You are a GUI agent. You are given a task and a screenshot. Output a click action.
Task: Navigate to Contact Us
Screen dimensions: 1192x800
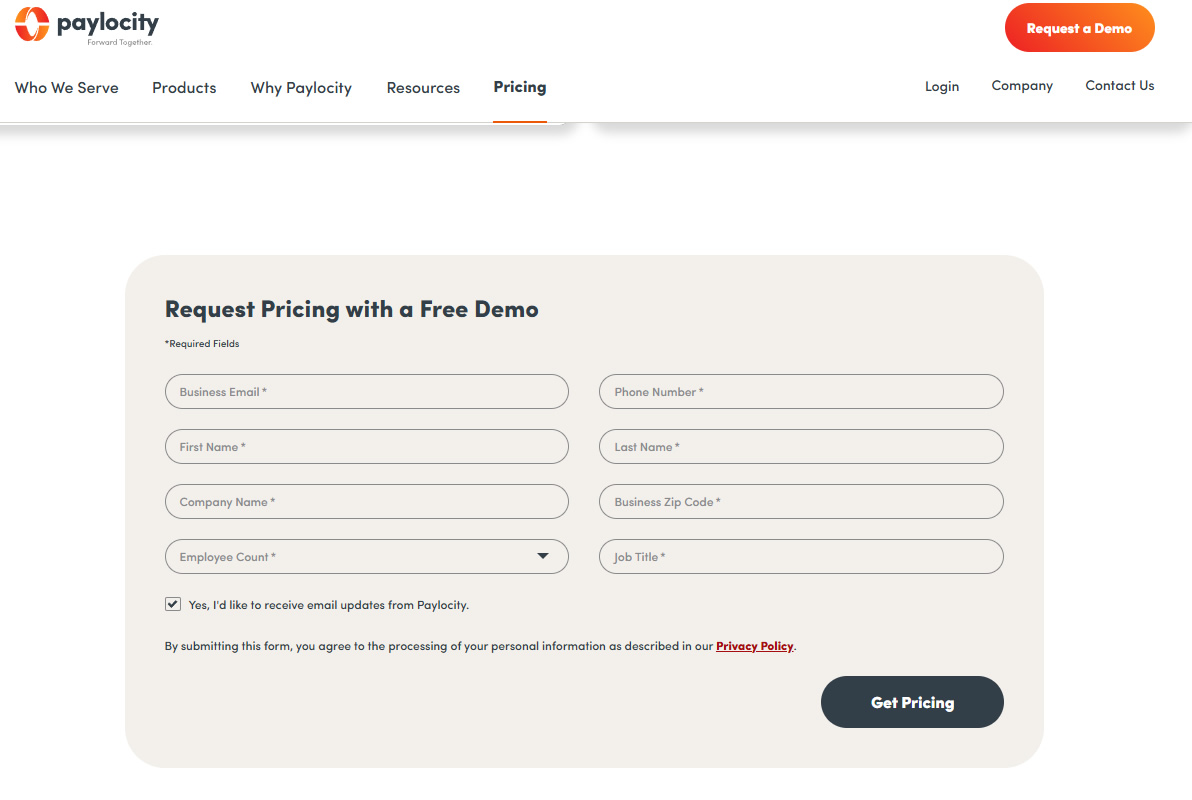tap(1119, 86)
